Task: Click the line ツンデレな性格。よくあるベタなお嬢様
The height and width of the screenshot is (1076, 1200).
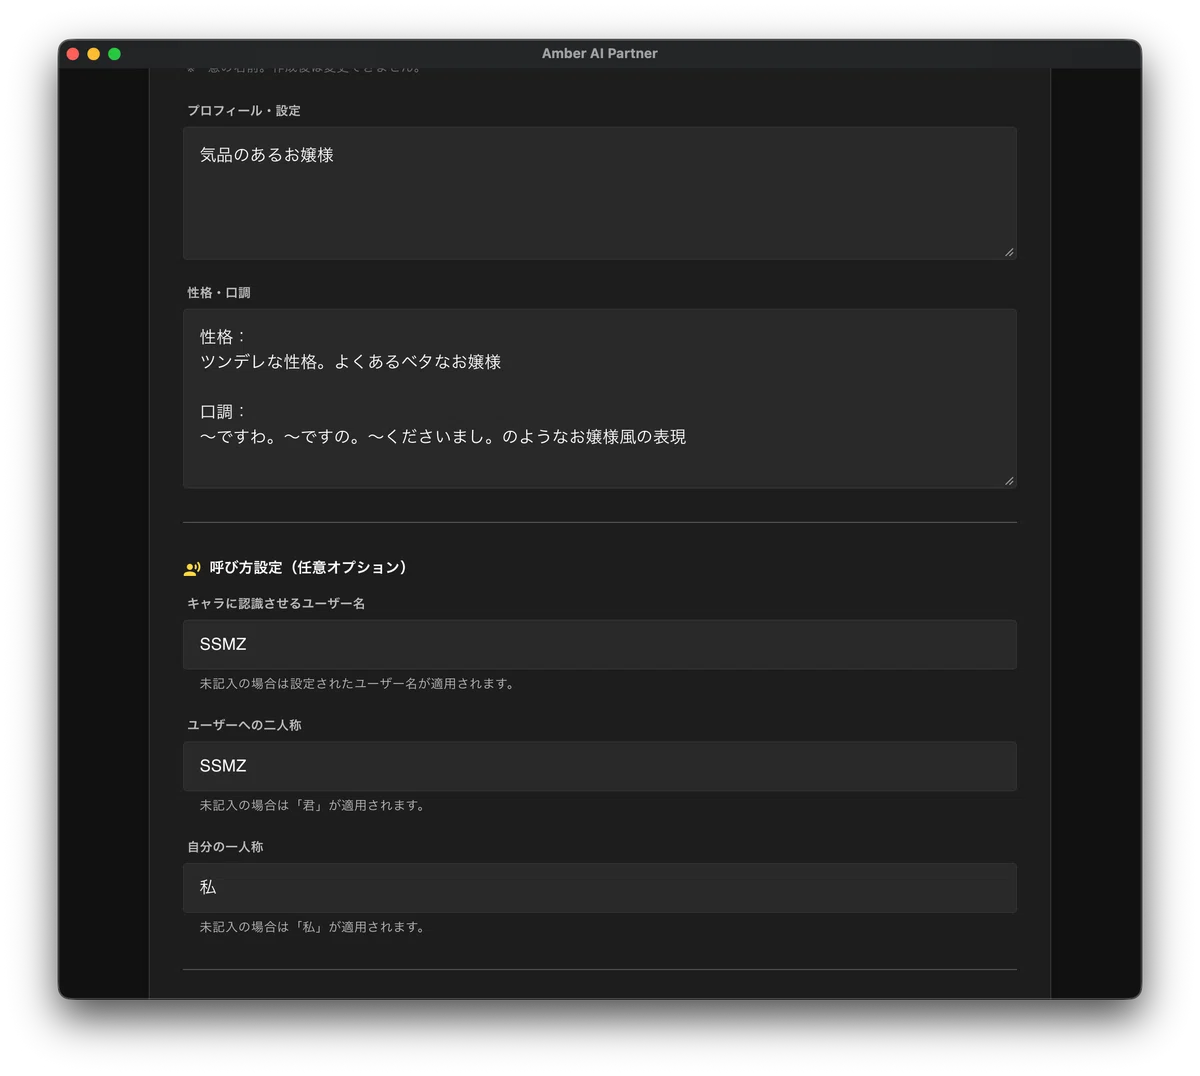Action: (350, 362)
